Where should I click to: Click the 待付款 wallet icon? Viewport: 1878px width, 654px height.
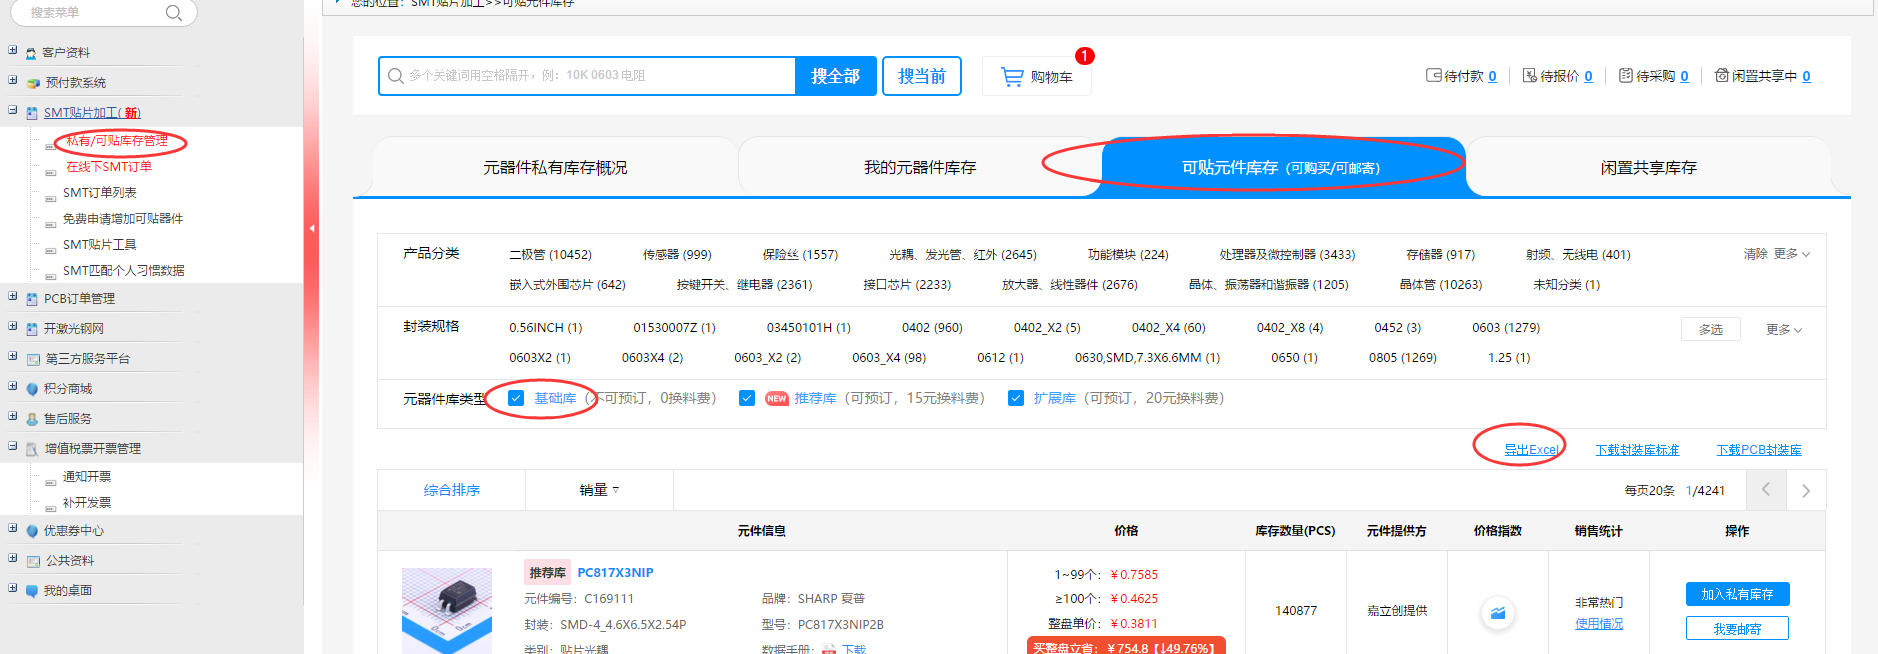pyautogui.click(x=1433, y=76)
